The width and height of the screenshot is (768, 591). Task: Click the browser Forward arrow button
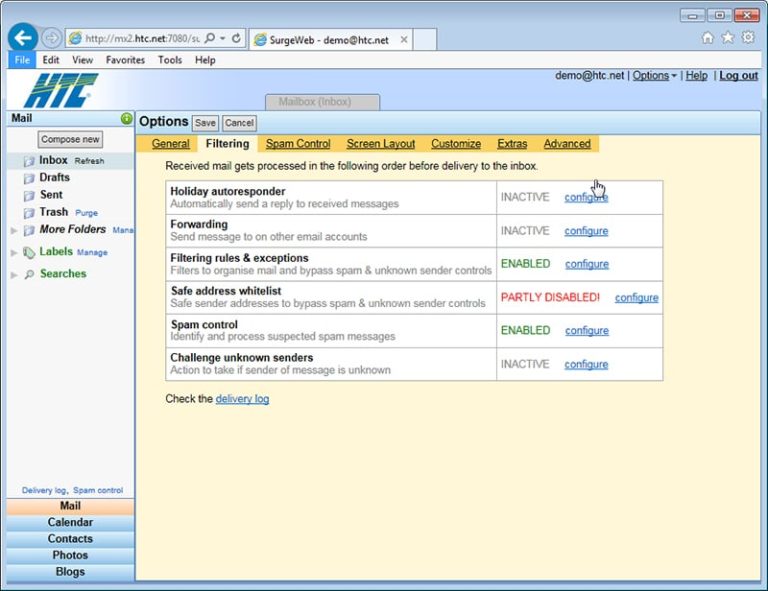point(51,38)
